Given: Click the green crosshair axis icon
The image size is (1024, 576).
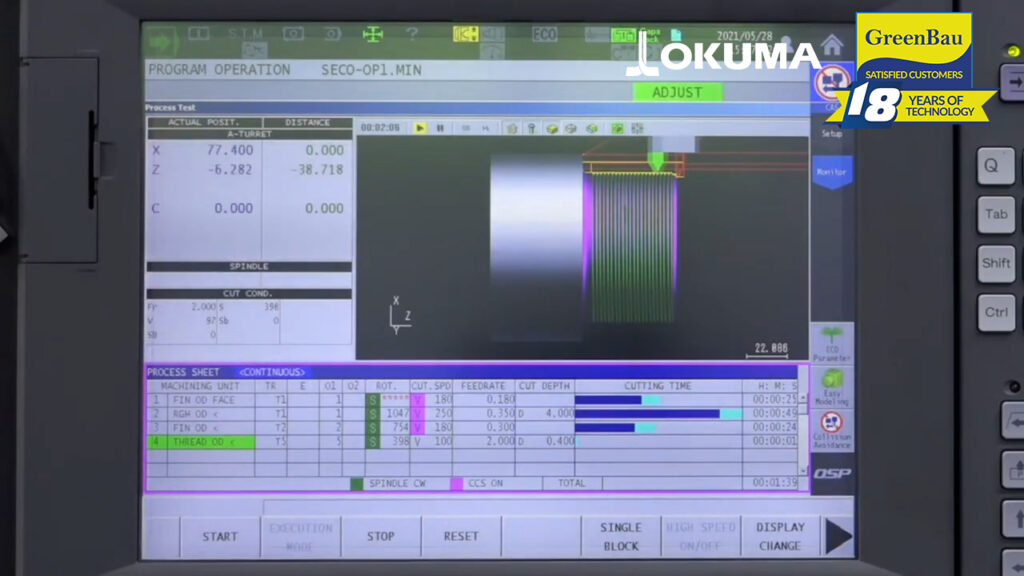Looking at the screenshot, I should point(373,34).
